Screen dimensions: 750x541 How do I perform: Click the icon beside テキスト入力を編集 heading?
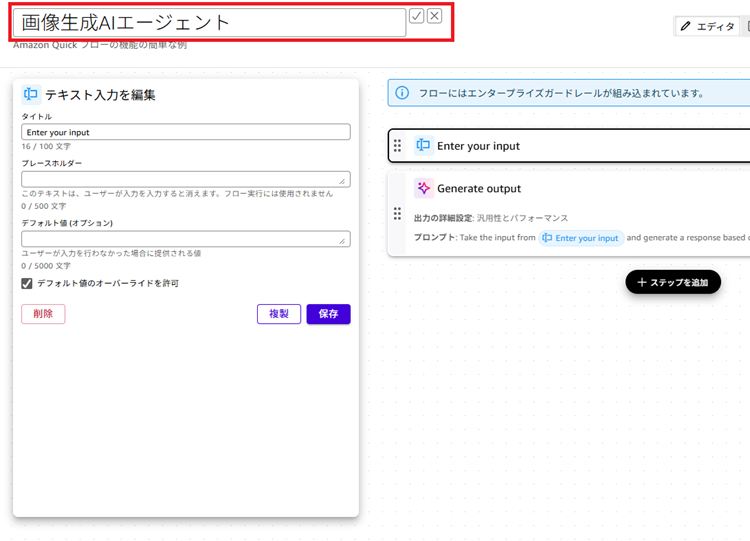pos(31,95)
